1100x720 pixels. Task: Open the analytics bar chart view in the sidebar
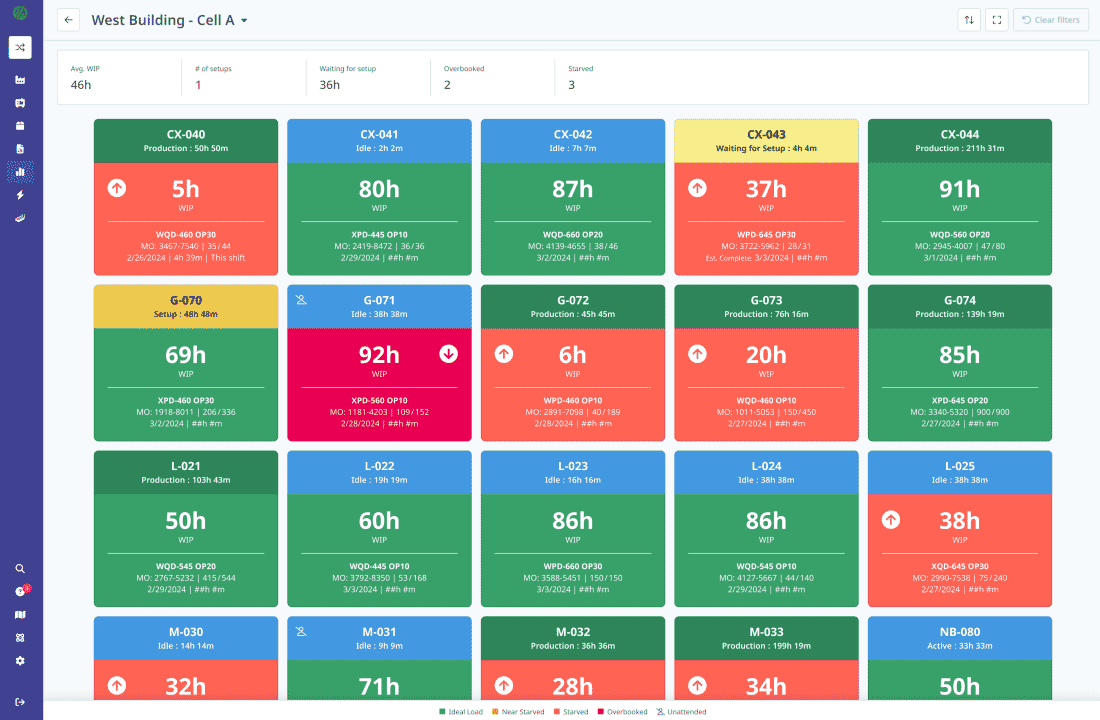click(x=20, y=172)
